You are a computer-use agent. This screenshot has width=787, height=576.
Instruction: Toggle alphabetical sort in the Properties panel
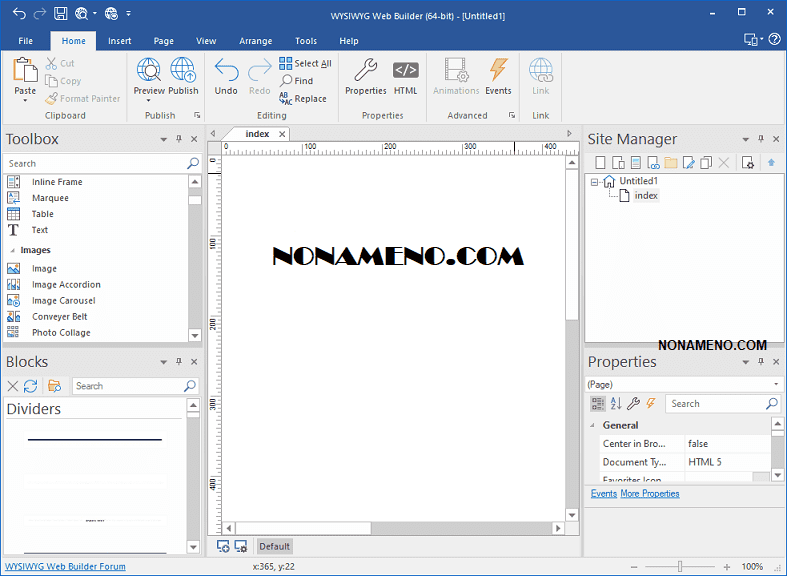pos(615,404)
